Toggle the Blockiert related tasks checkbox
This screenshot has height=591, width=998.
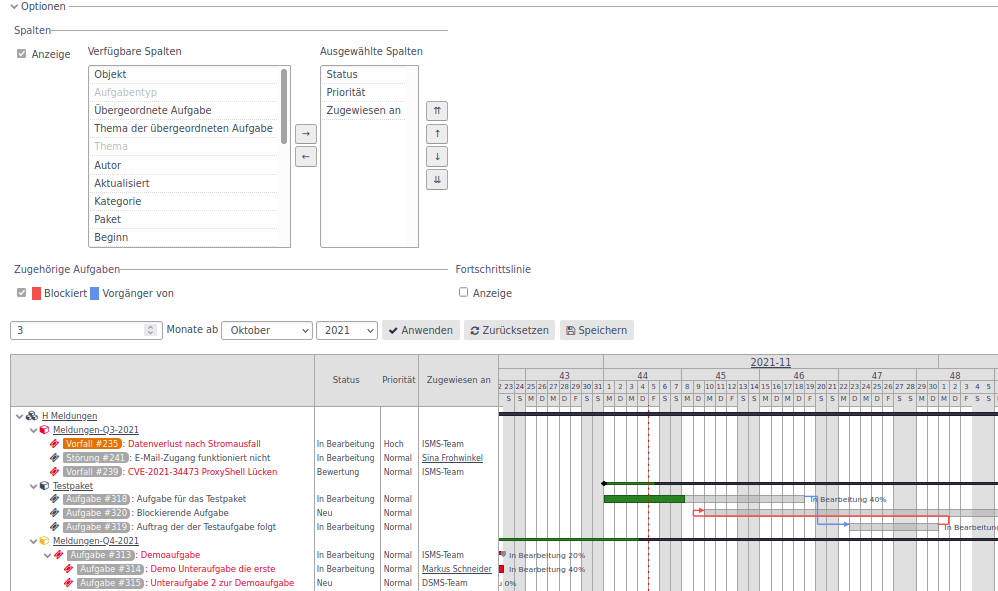(x=22, y=293)
